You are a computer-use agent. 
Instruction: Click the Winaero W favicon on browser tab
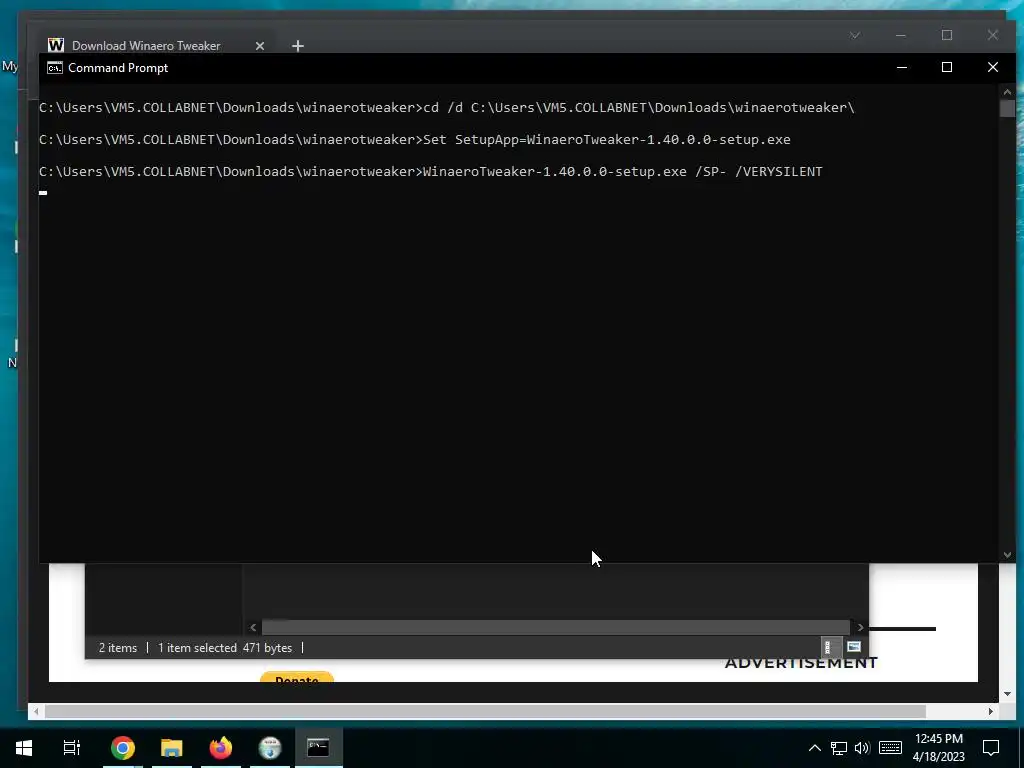(x=56, y=45)
